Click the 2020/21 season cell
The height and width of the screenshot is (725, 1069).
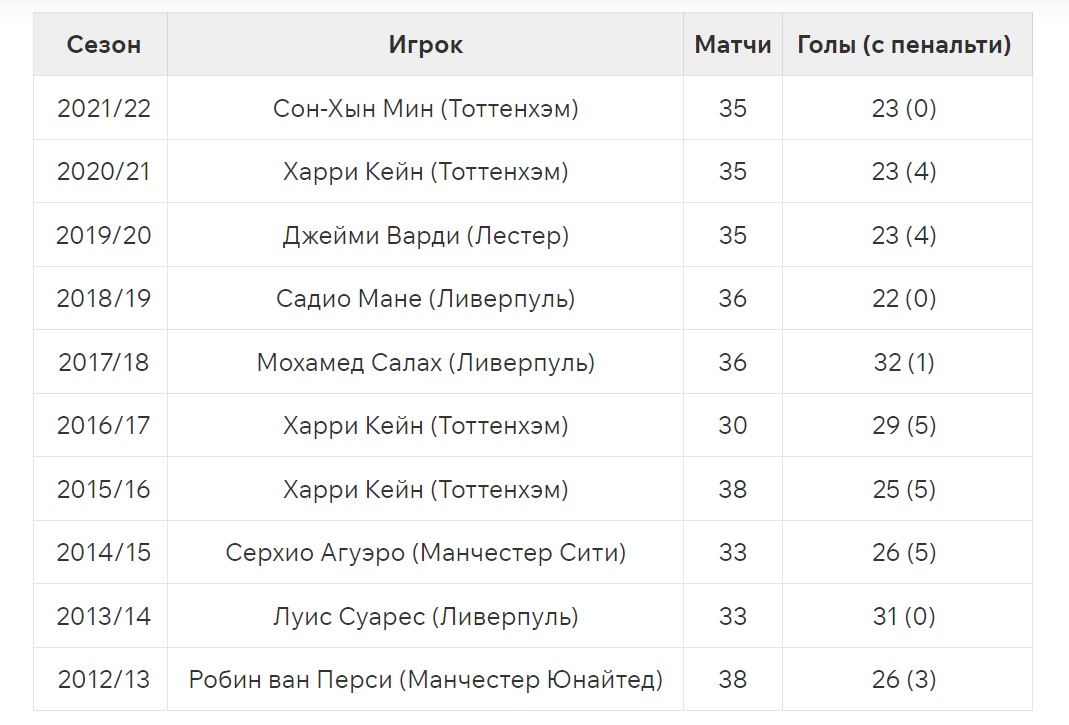click(x=104, y=172)
